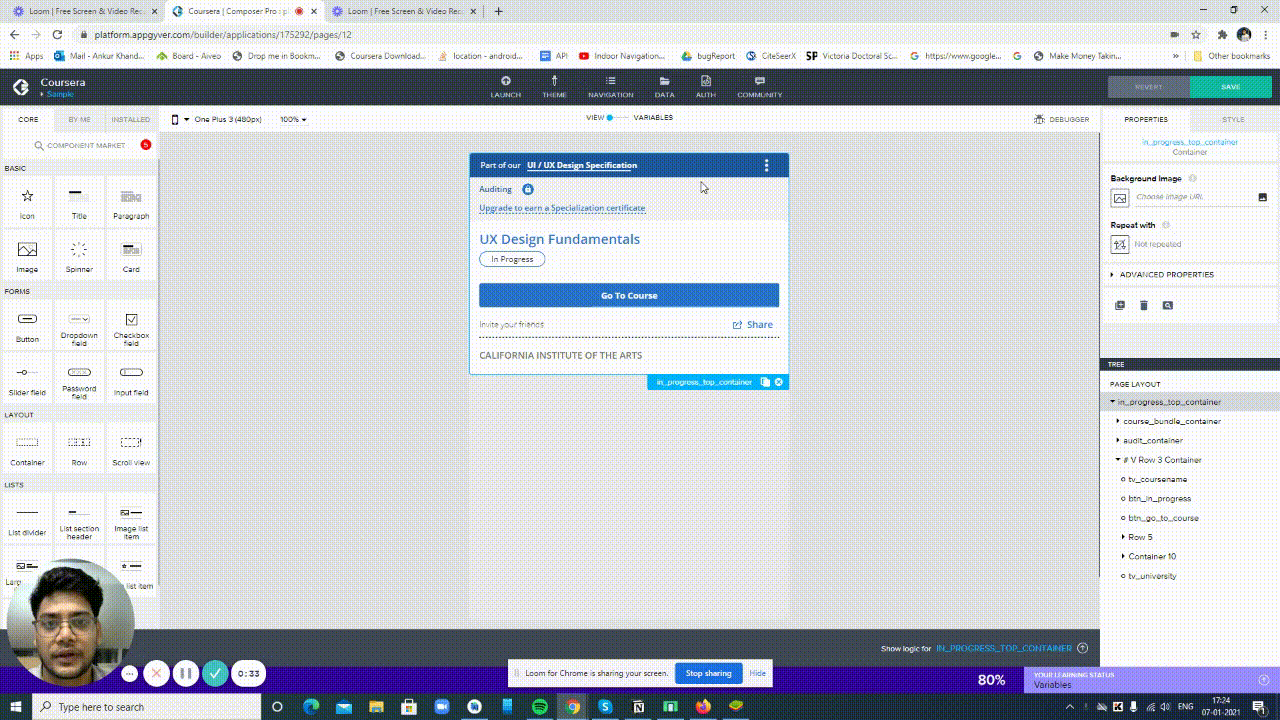Collapse V Row 3 Container node

(x=1118, y=460)
